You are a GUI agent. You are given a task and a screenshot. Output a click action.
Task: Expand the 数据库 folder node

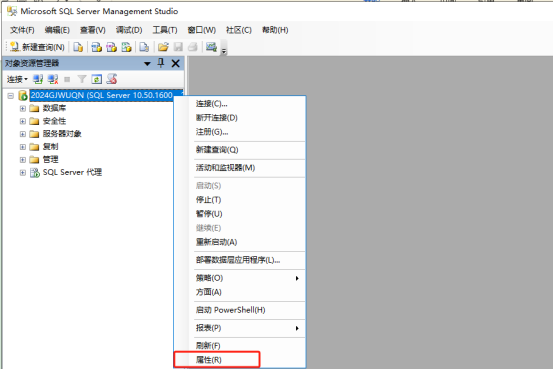tap(23, 108)
